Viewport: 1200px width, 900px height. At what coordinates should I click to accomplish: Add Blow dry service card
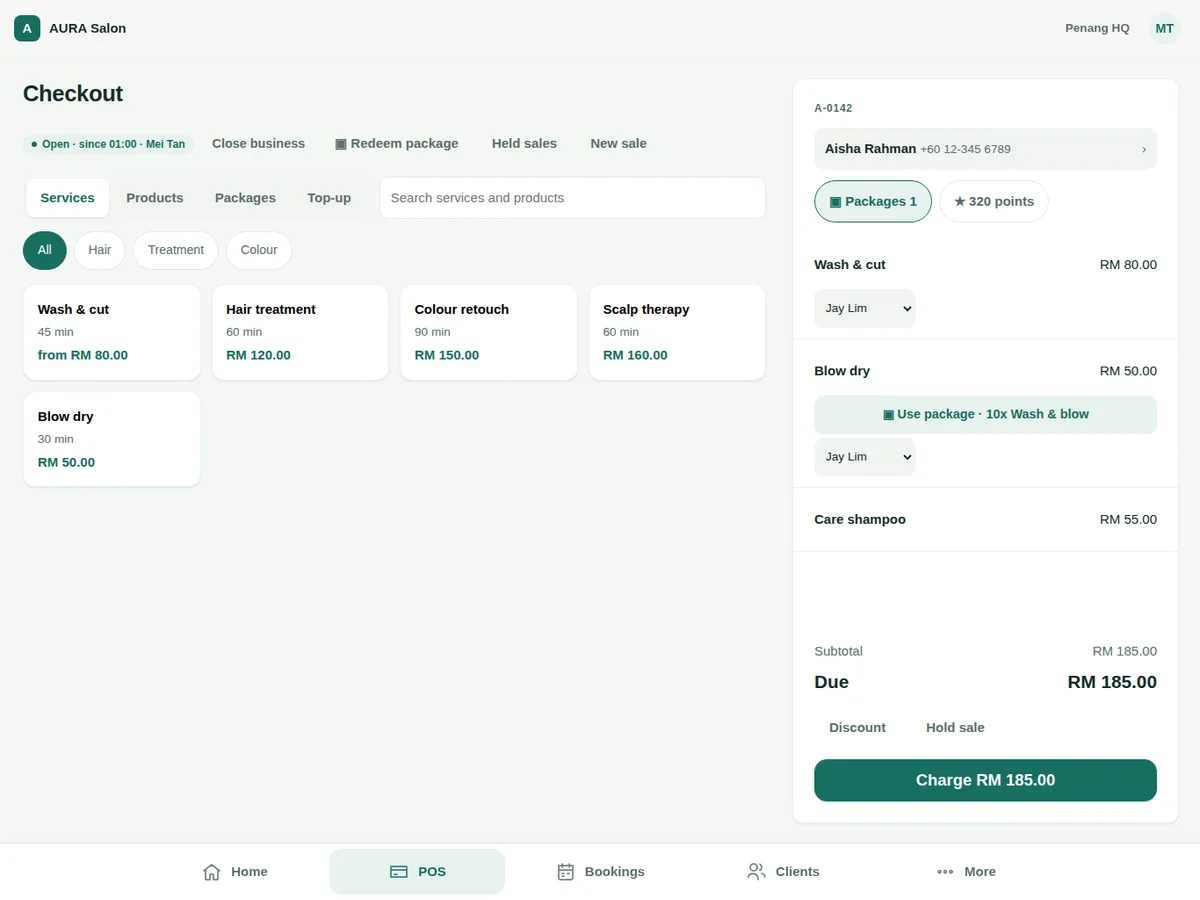pyautogui.click(x=112, y=439)
